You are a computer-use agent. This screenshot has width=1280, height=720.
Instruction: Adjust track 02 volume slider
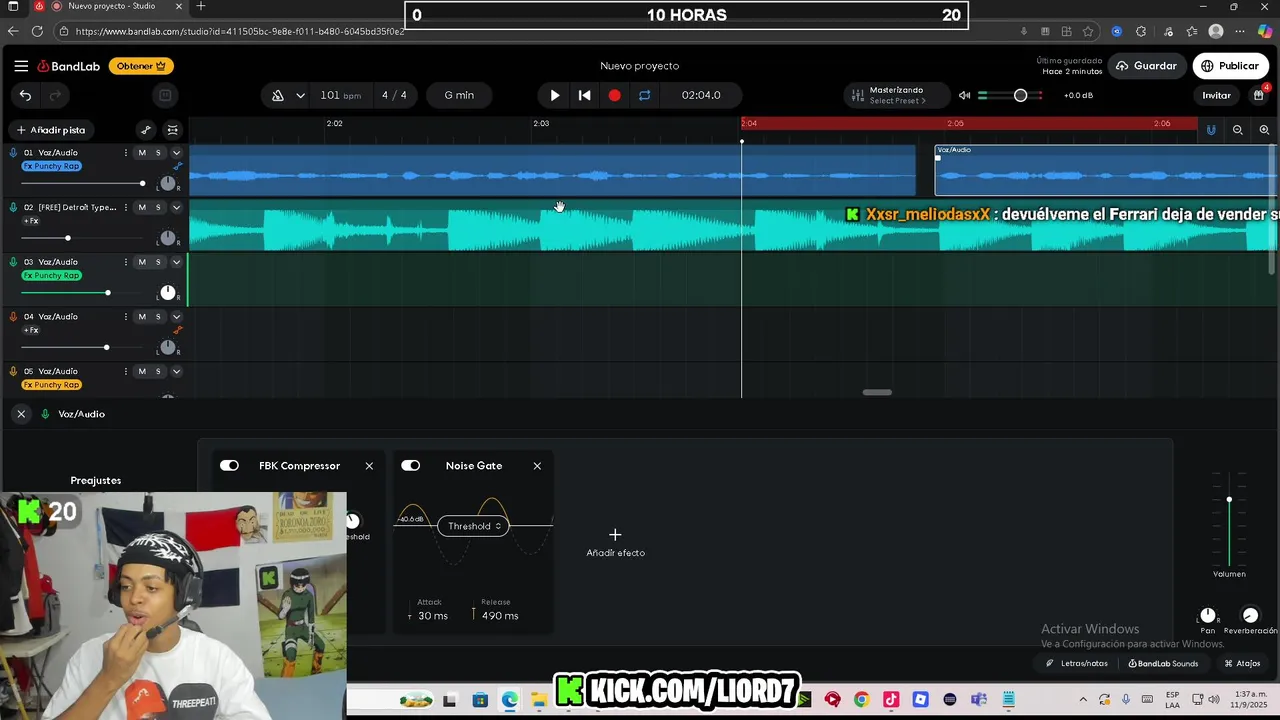68,238
